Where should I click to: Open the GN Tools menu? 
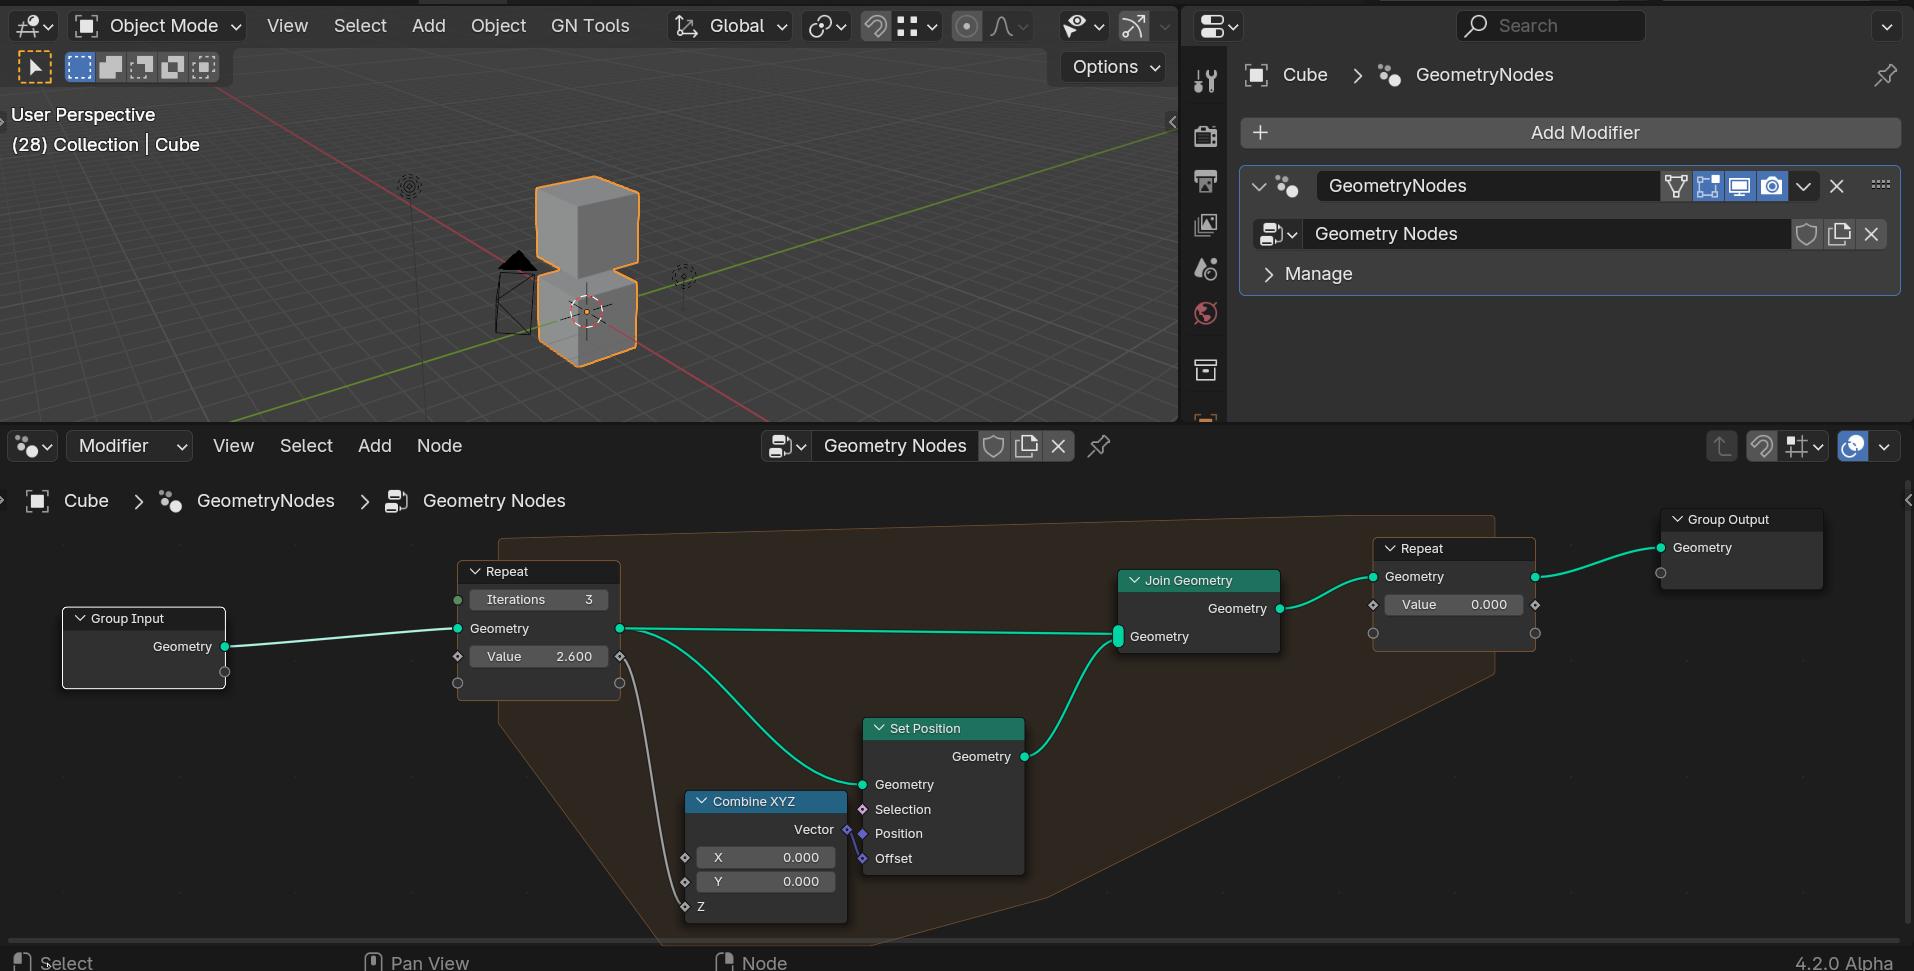pos(590,26)
